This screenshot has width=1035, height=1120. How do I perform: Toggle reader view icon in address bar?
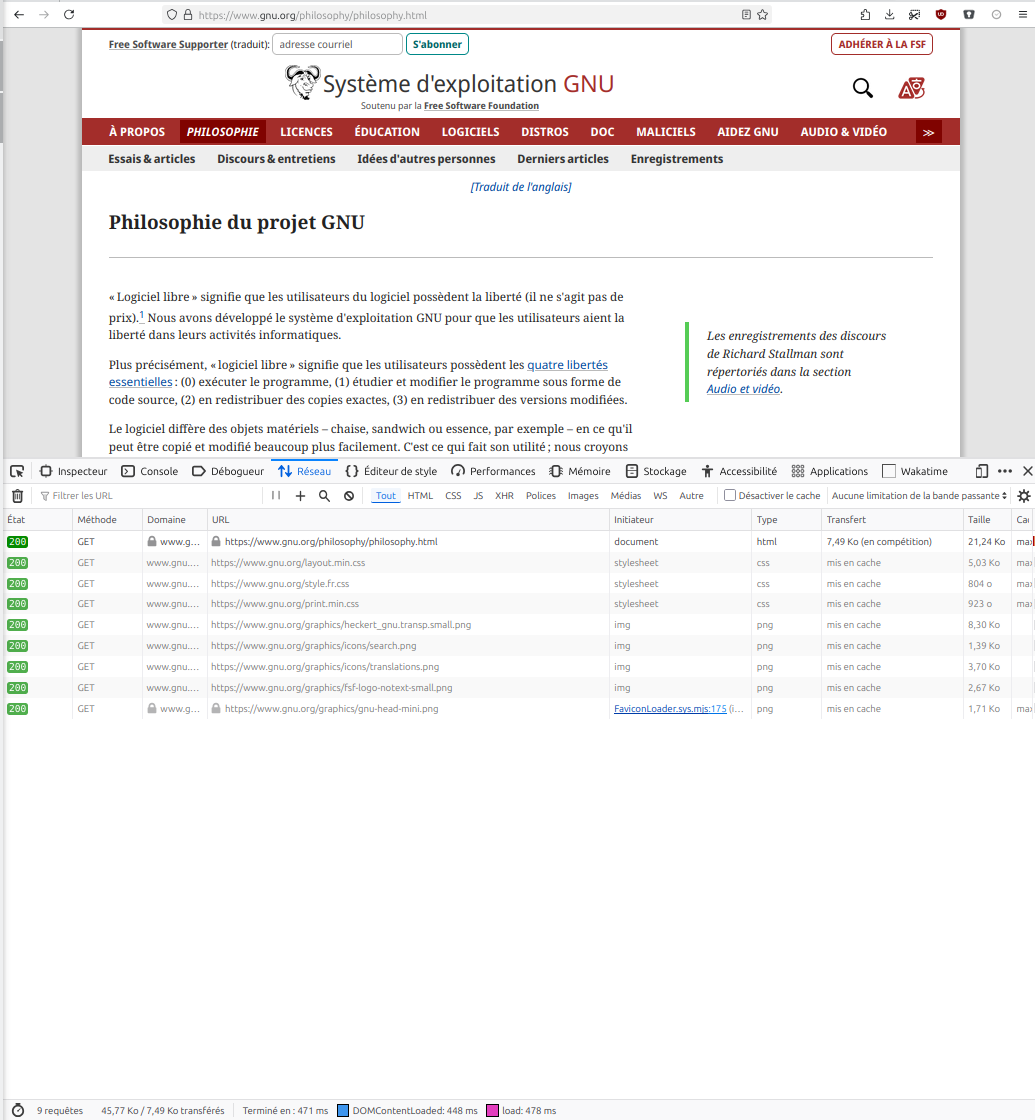(746, 14)
